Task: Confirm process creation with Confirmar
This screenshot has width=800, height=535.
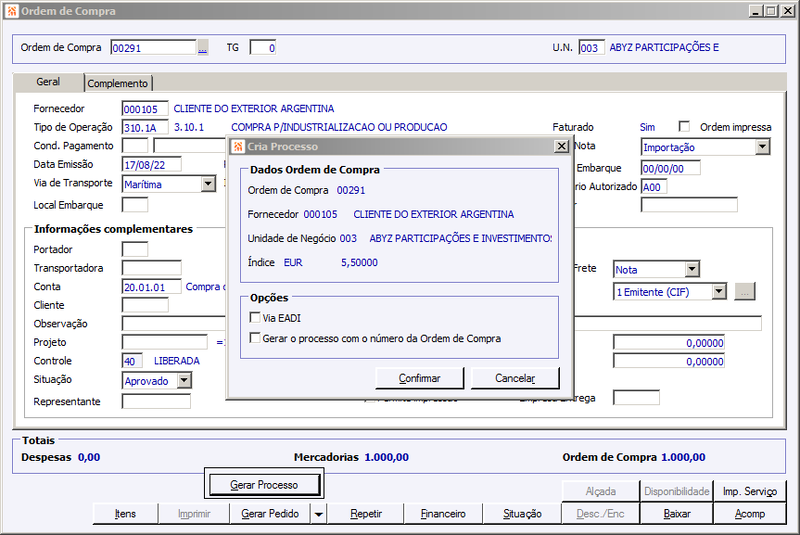Action: tap(419, 378)
